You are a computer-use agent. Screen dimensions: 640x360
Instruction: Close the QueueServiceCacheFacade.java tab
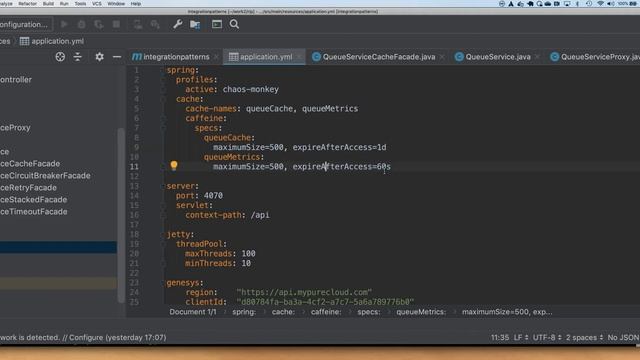[x=442, y=57]
